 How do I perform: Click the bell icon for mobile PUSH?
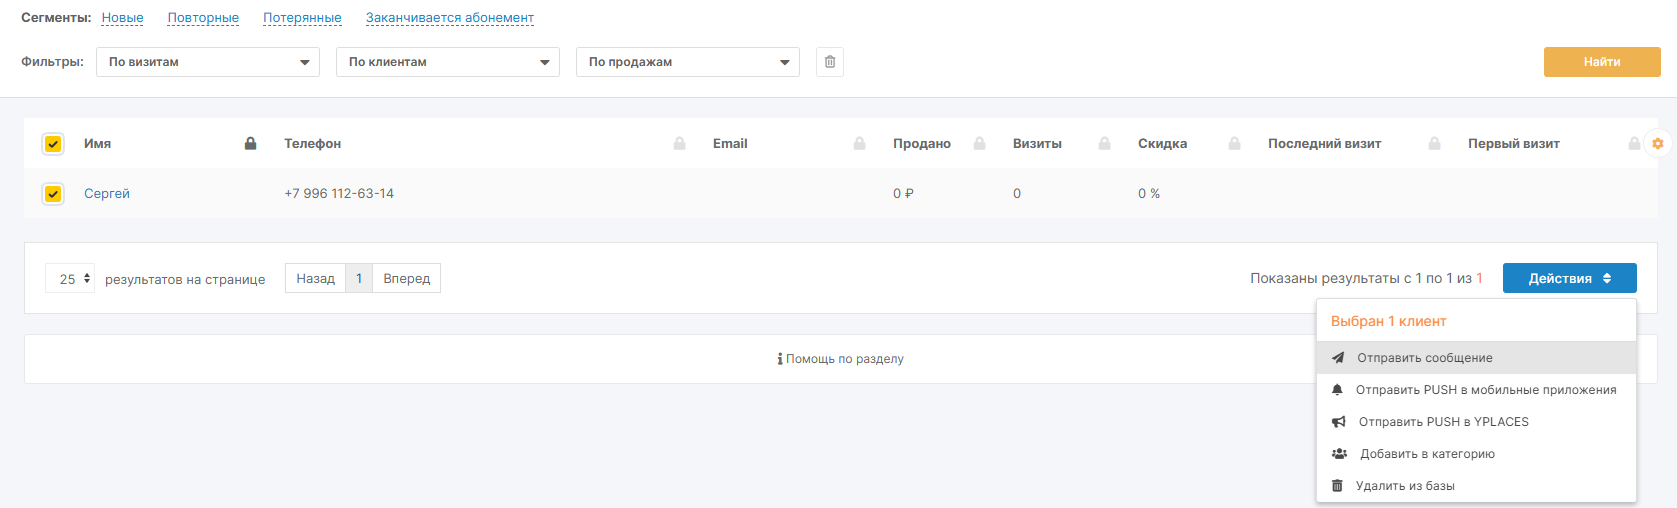pos(1337,390)
